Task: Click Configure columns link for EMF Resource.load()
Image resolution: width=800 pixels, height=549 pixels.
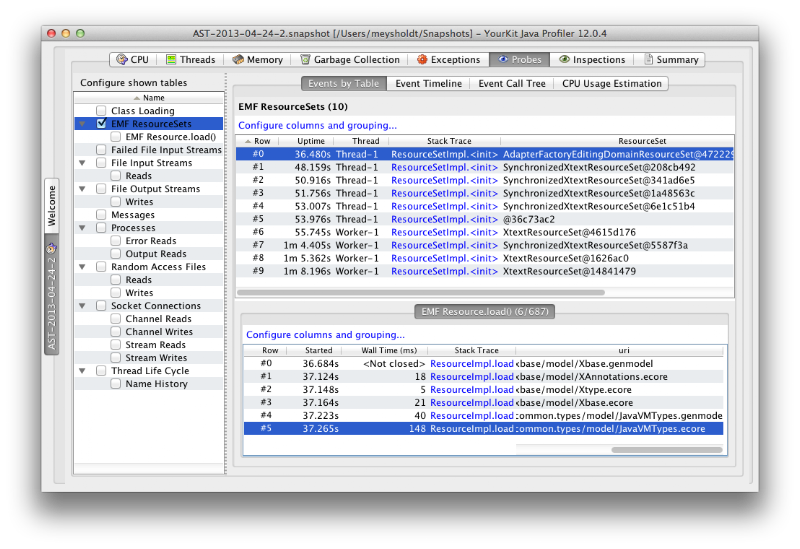Action: tap(326, 335)
